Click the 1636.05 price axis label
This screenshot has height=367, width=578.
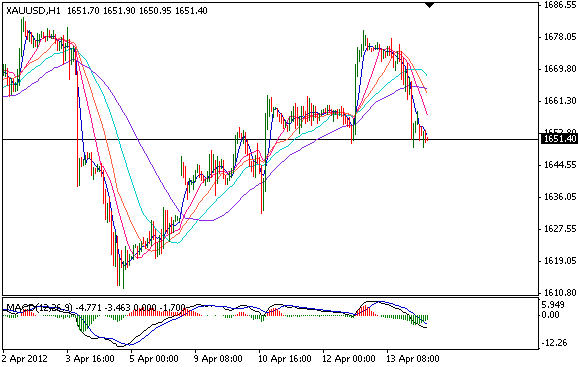point(560,197)
